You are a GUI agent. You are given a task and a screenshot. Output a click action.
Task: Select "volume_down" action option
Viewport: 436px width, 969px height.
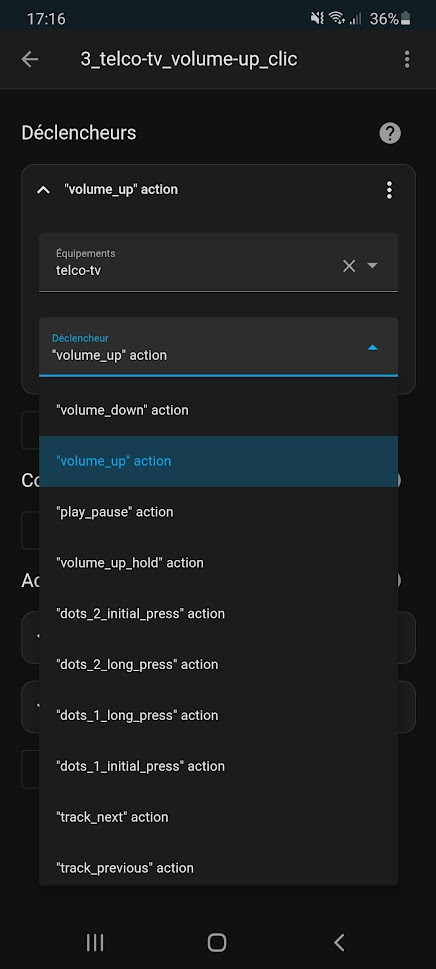tap(219, 410)
